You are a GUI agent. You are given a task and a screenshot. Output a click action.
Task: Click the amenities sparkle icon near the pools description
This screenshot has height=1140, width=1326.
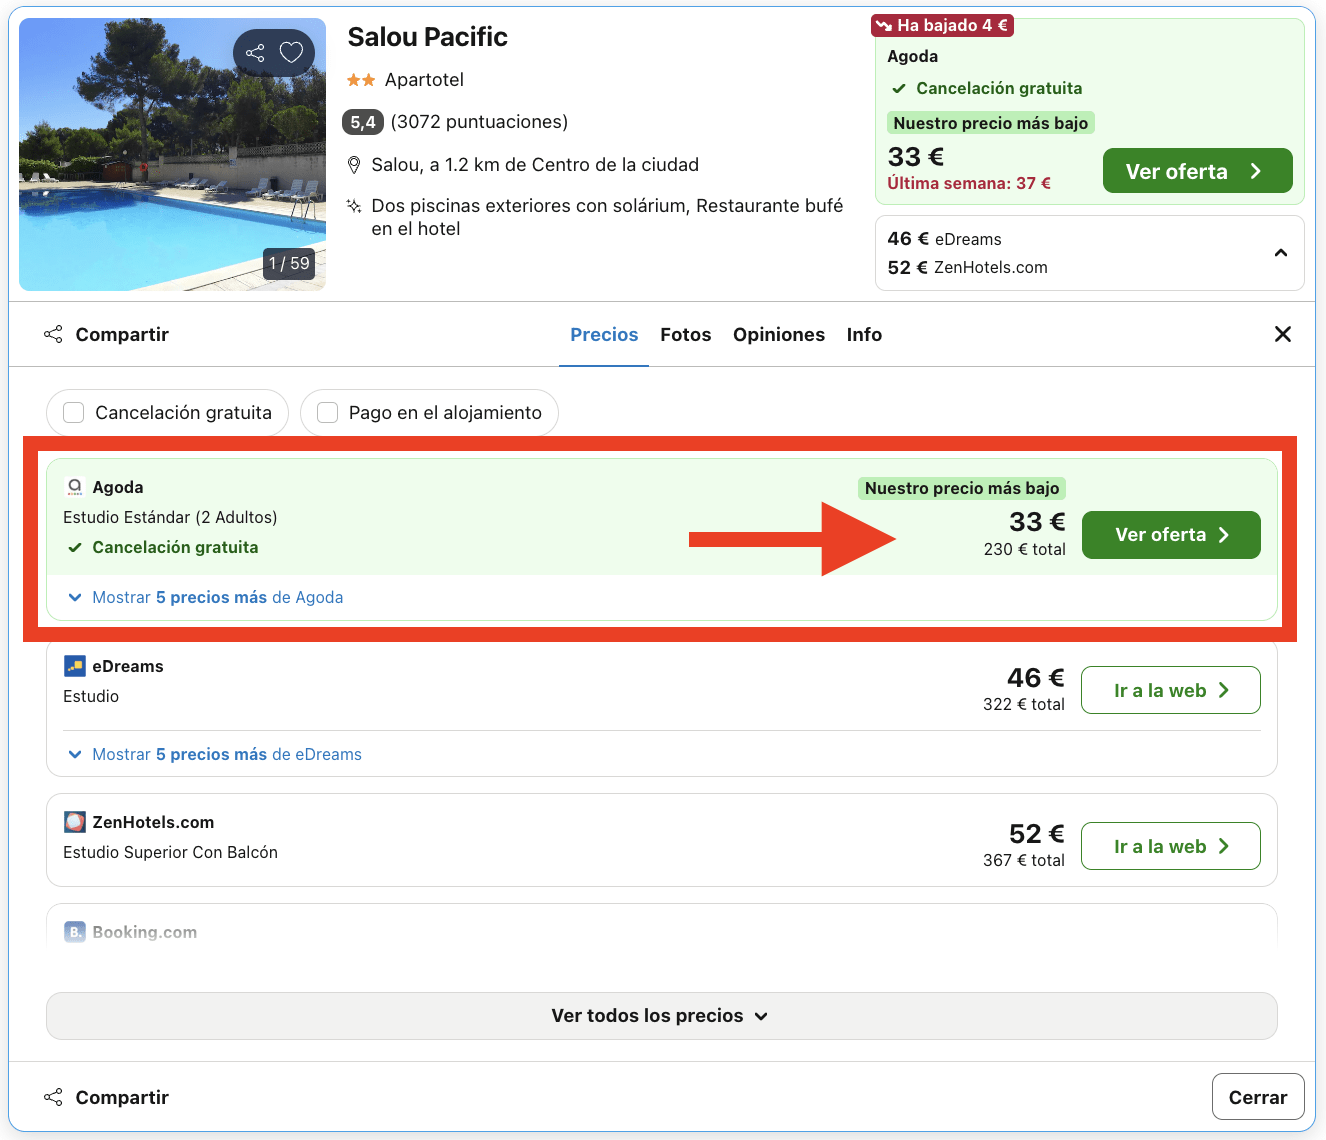[x=353, y=206]
